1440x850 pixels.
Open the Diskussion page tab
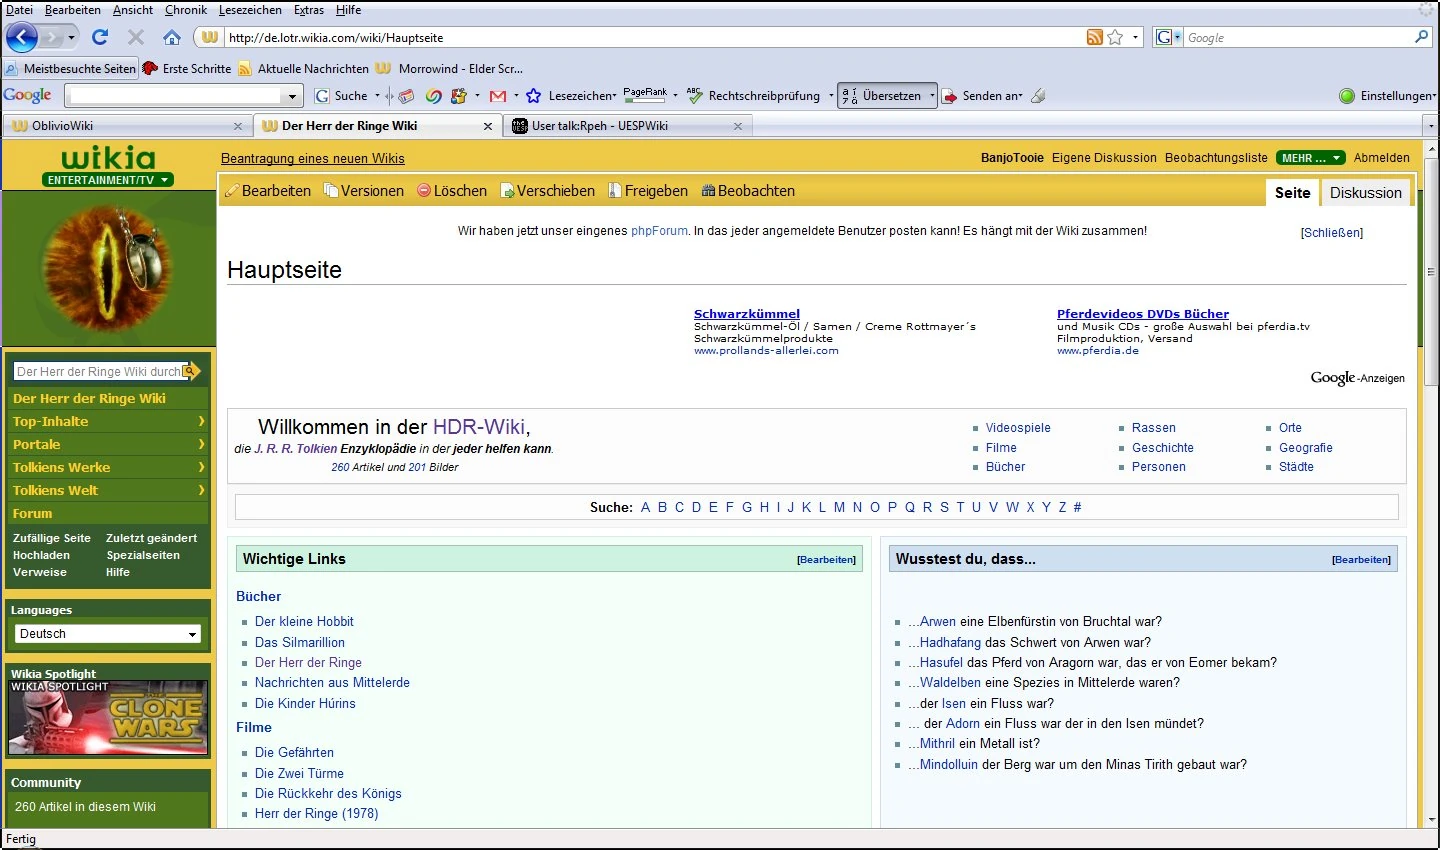coord(1366,193)
